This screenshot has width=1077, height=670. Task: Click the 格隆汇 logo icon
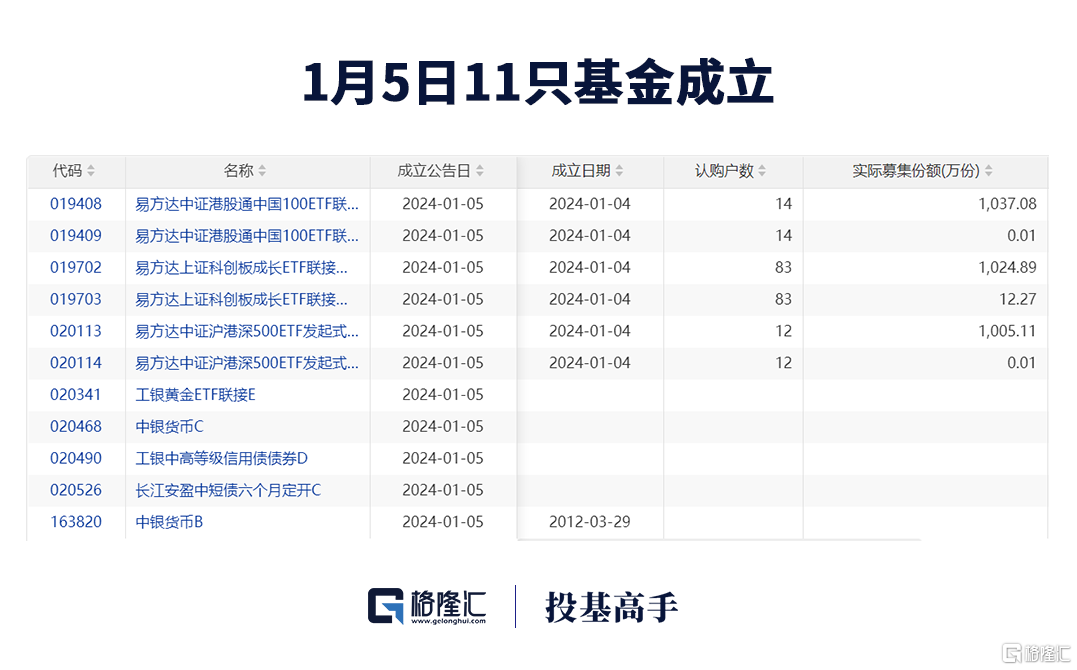[x=385, y=606]
